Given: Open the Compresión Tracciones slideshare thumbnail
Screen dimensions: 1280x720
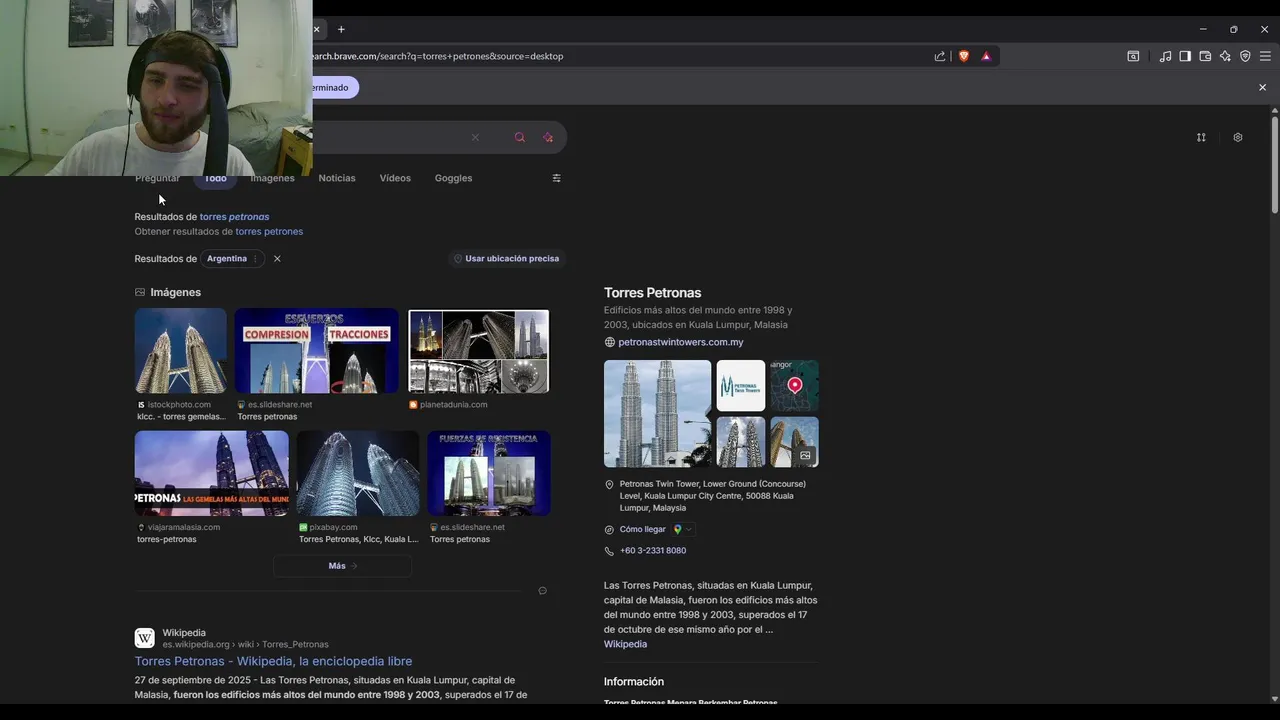Looking at the screenshot, I should tap(317, 351).
